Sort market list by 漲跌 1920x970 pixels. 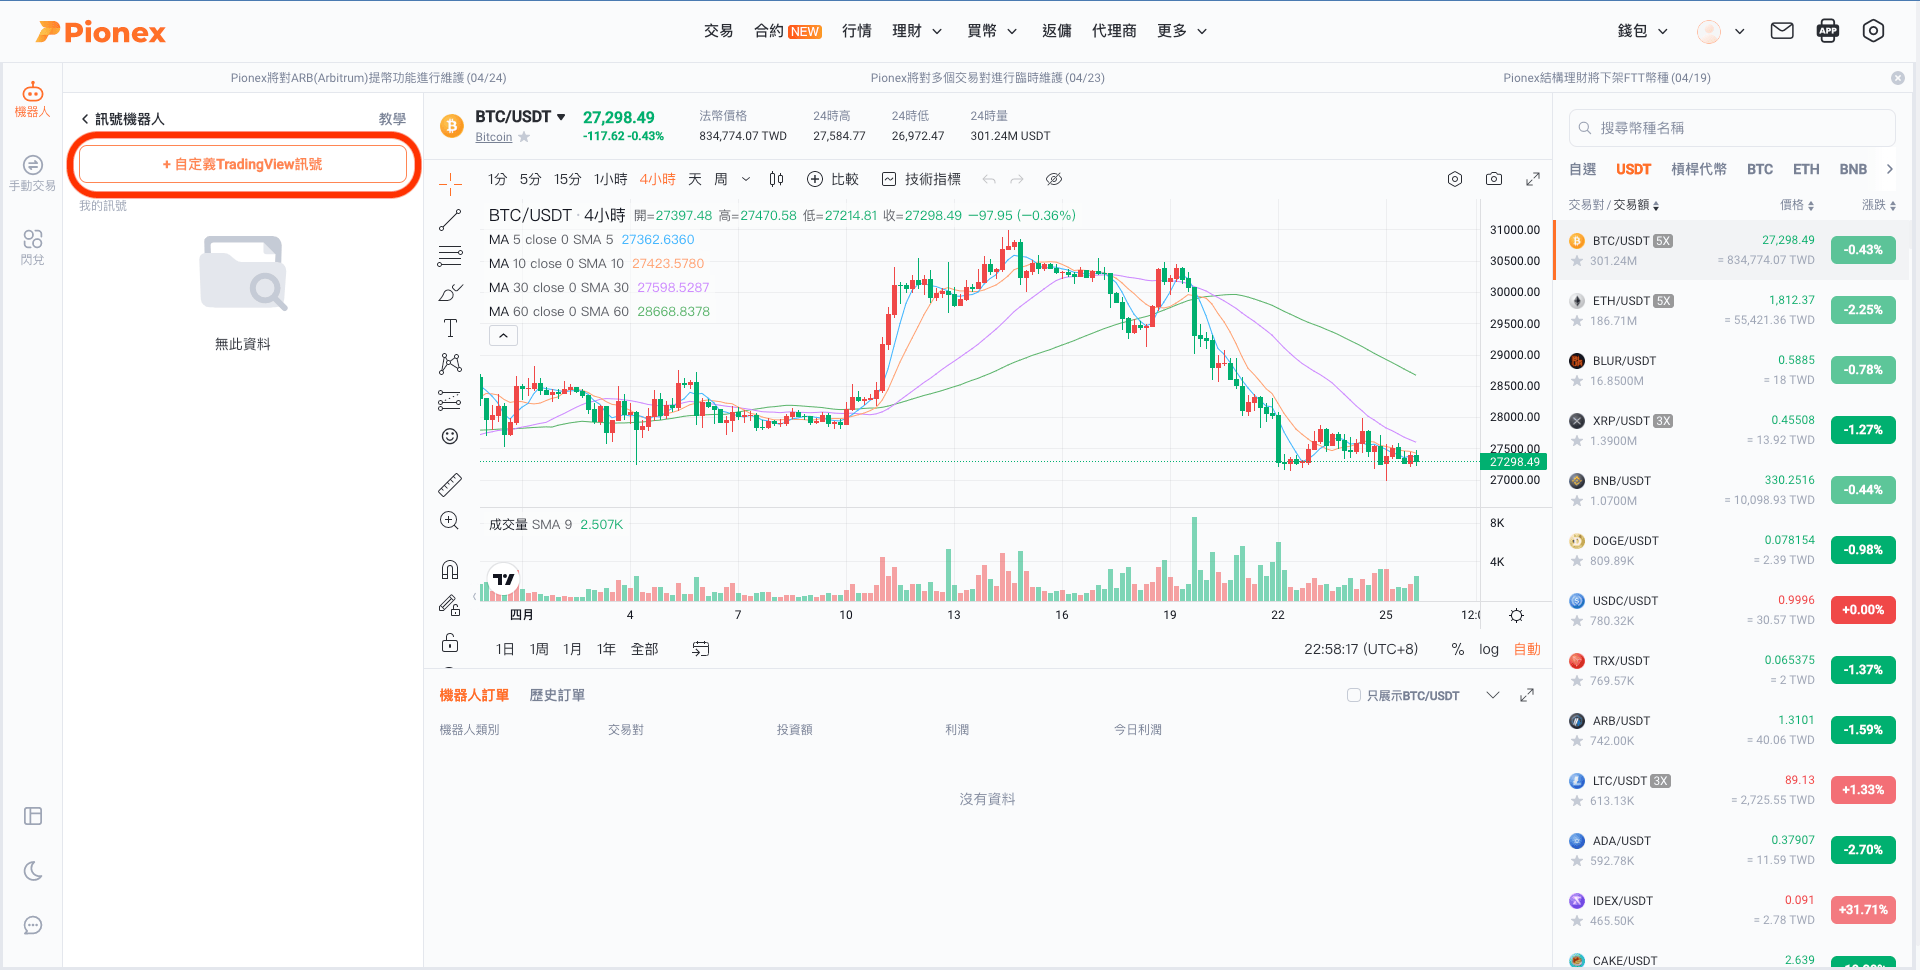[1879, 205]
